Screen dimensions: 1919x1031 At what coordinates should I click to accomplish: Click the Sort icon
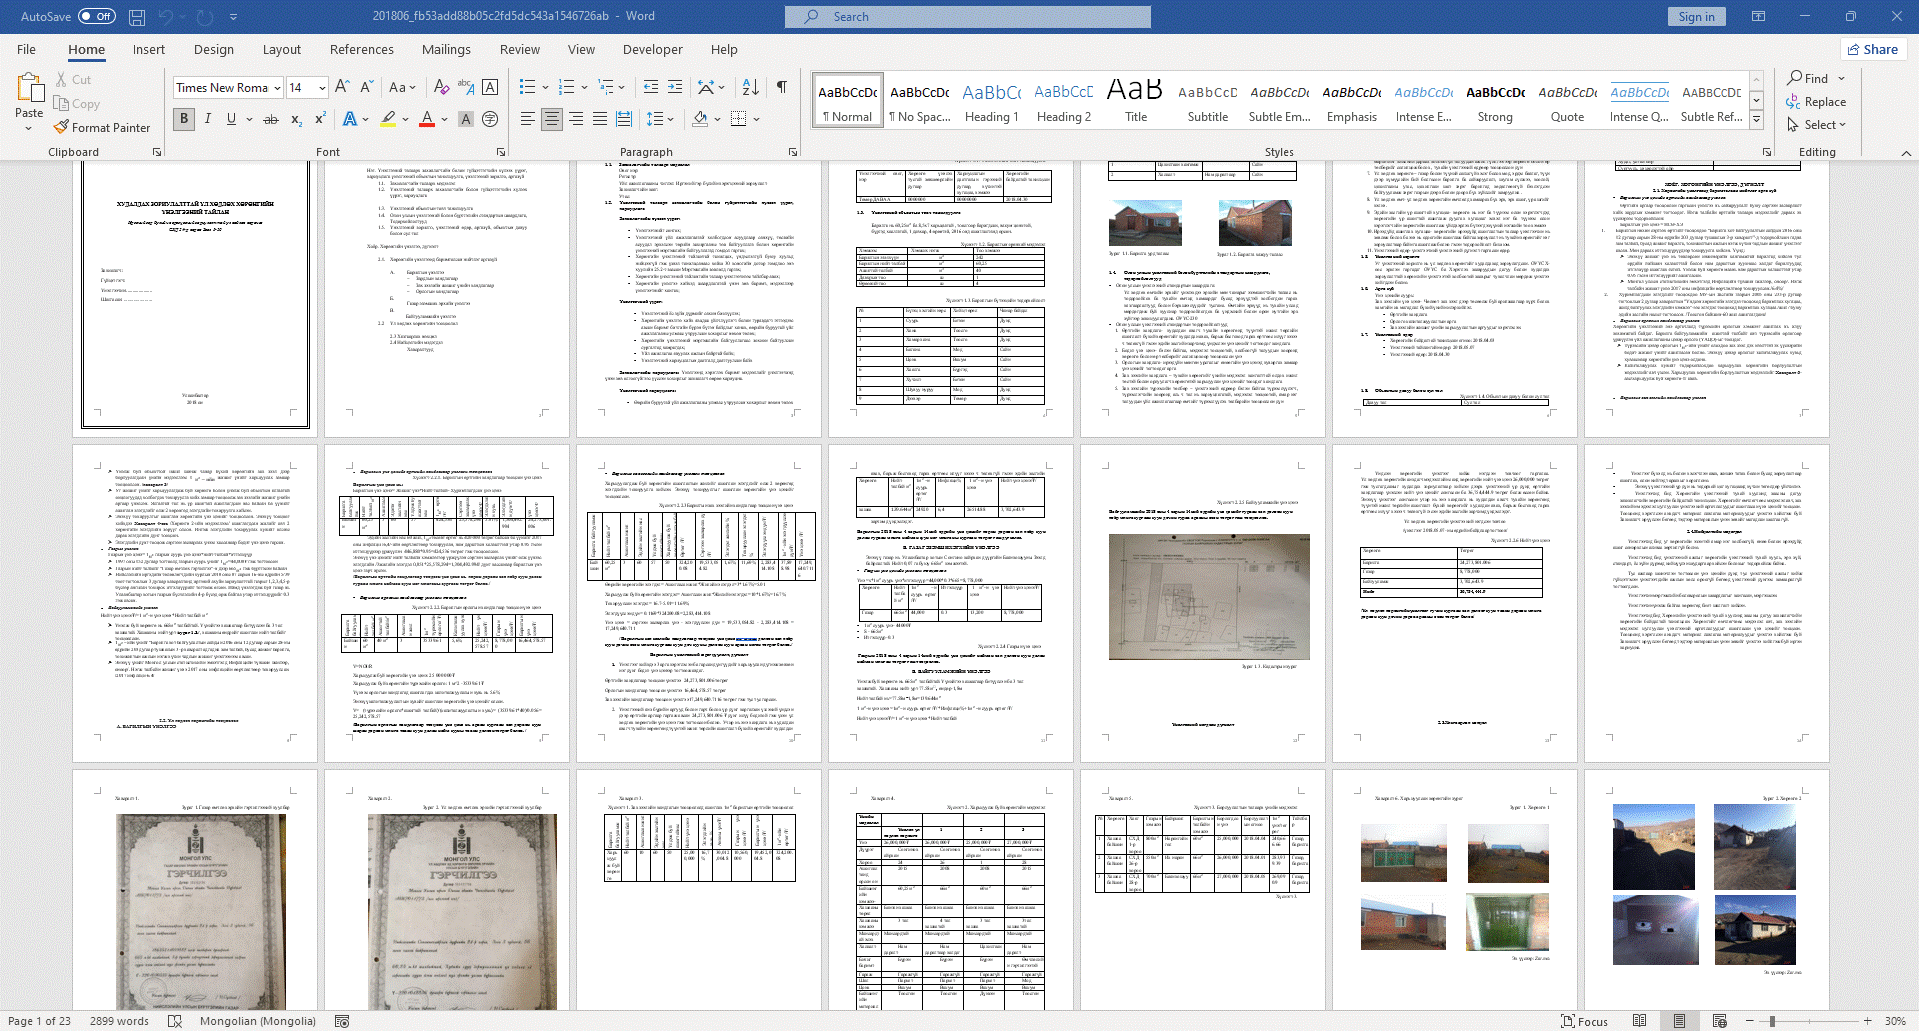[751, 87]
